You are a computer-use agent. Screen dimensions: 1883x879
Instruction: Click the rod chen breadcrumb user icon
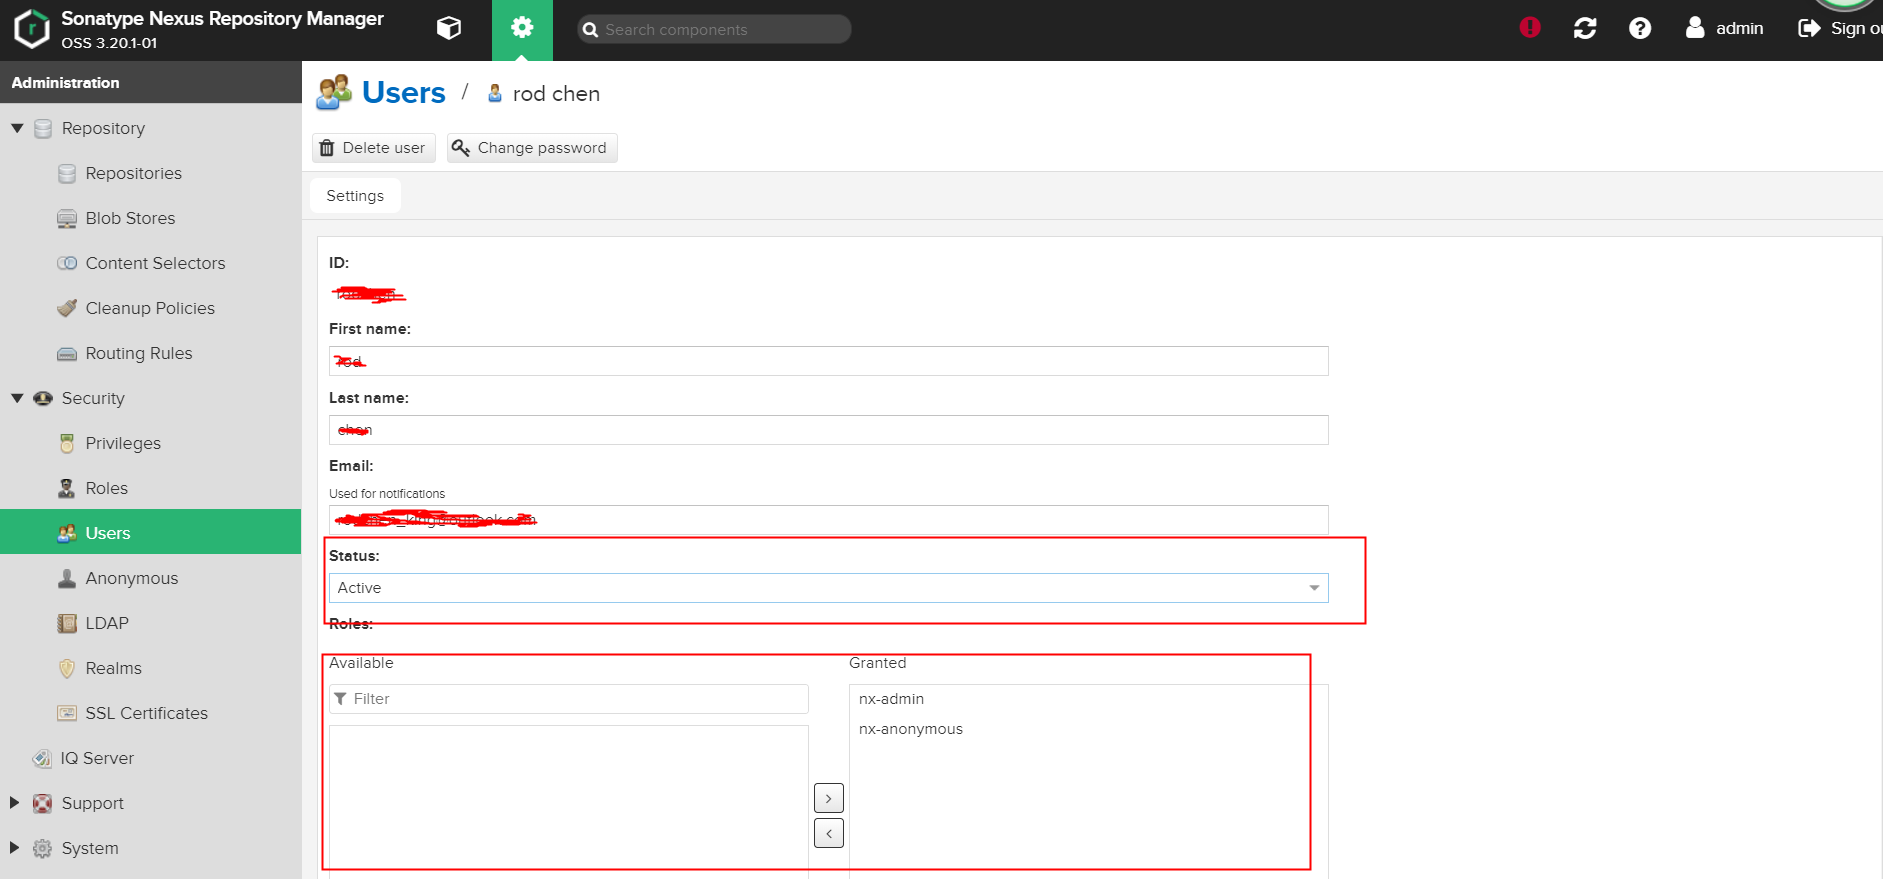coord(495,93)
